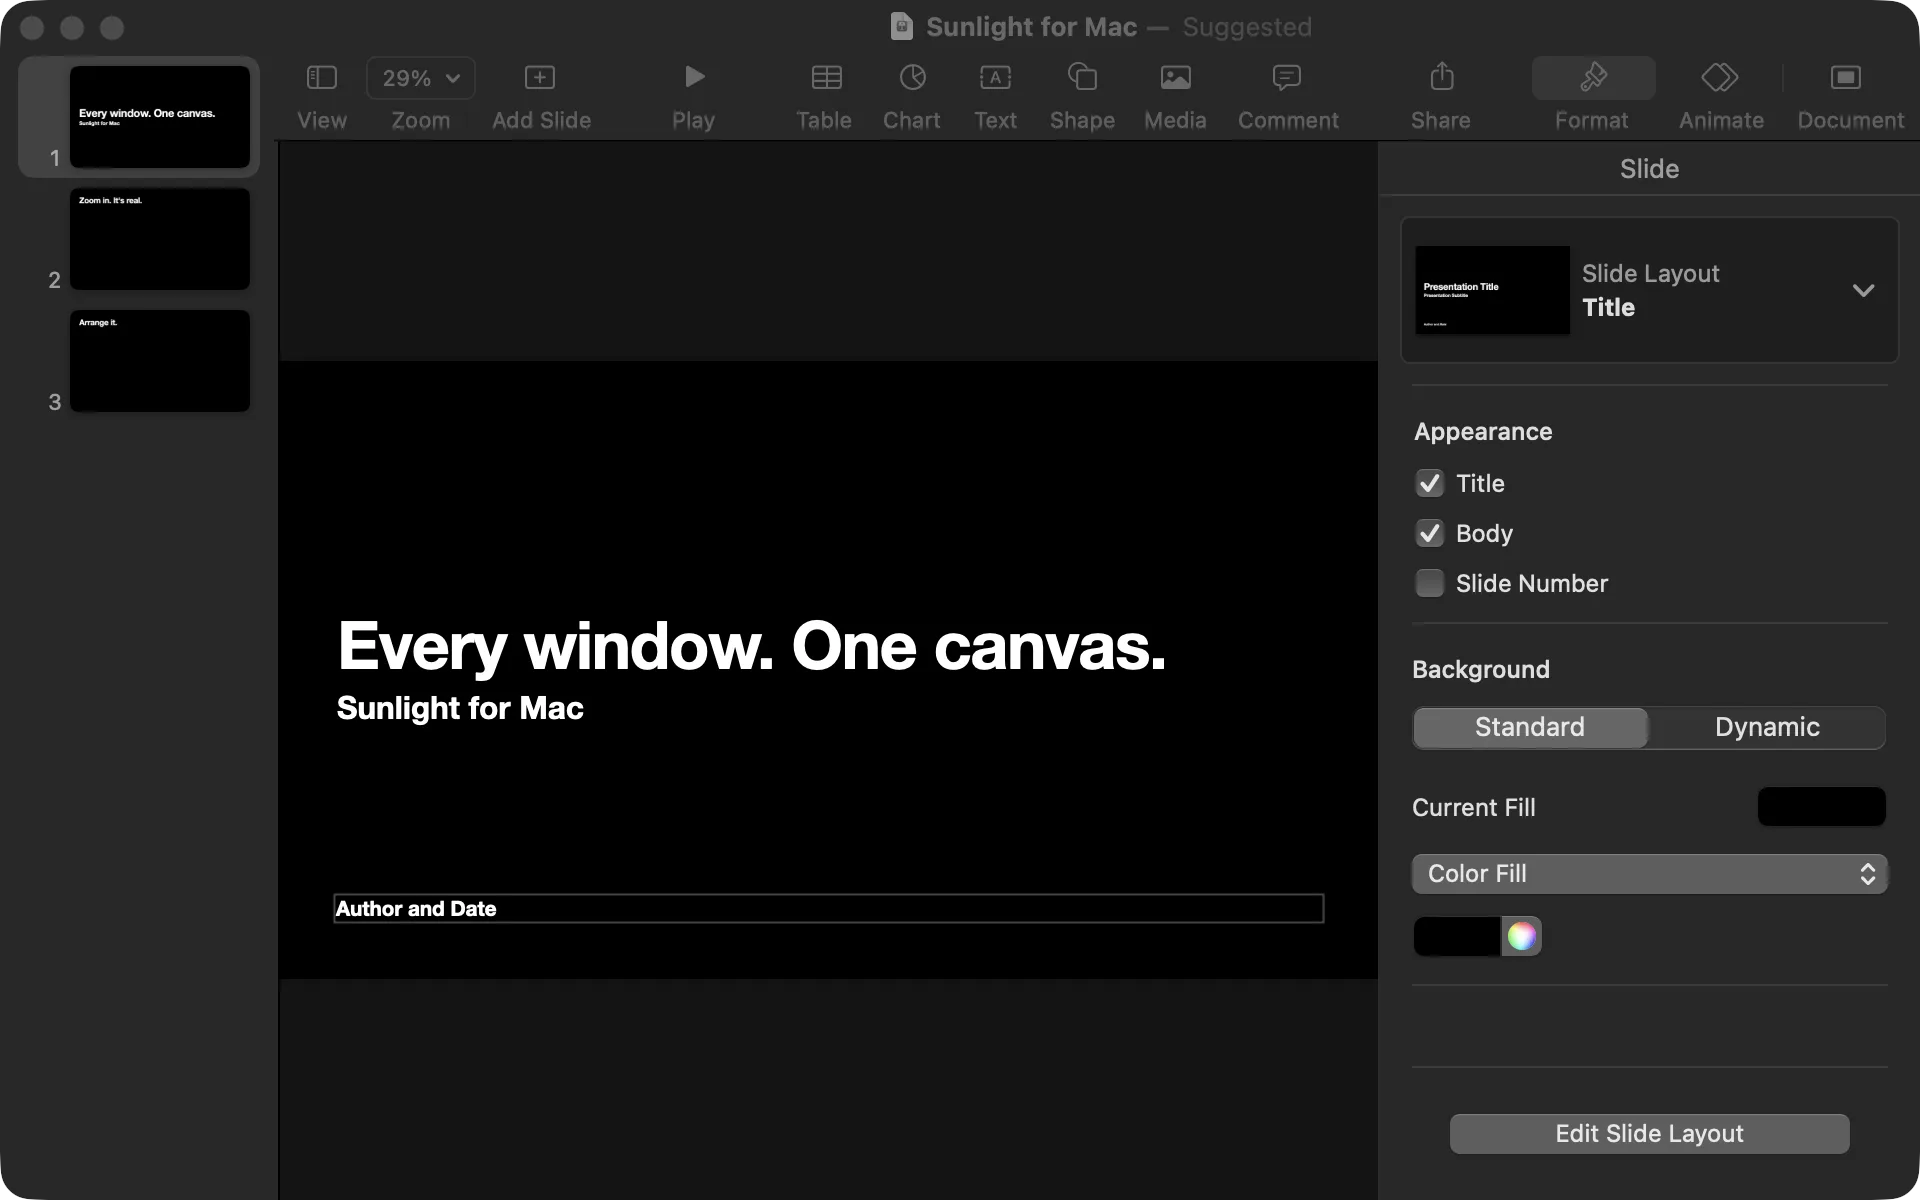Click the Add Slide plus icon
1920x1200 pixels.
click(540, 78)
